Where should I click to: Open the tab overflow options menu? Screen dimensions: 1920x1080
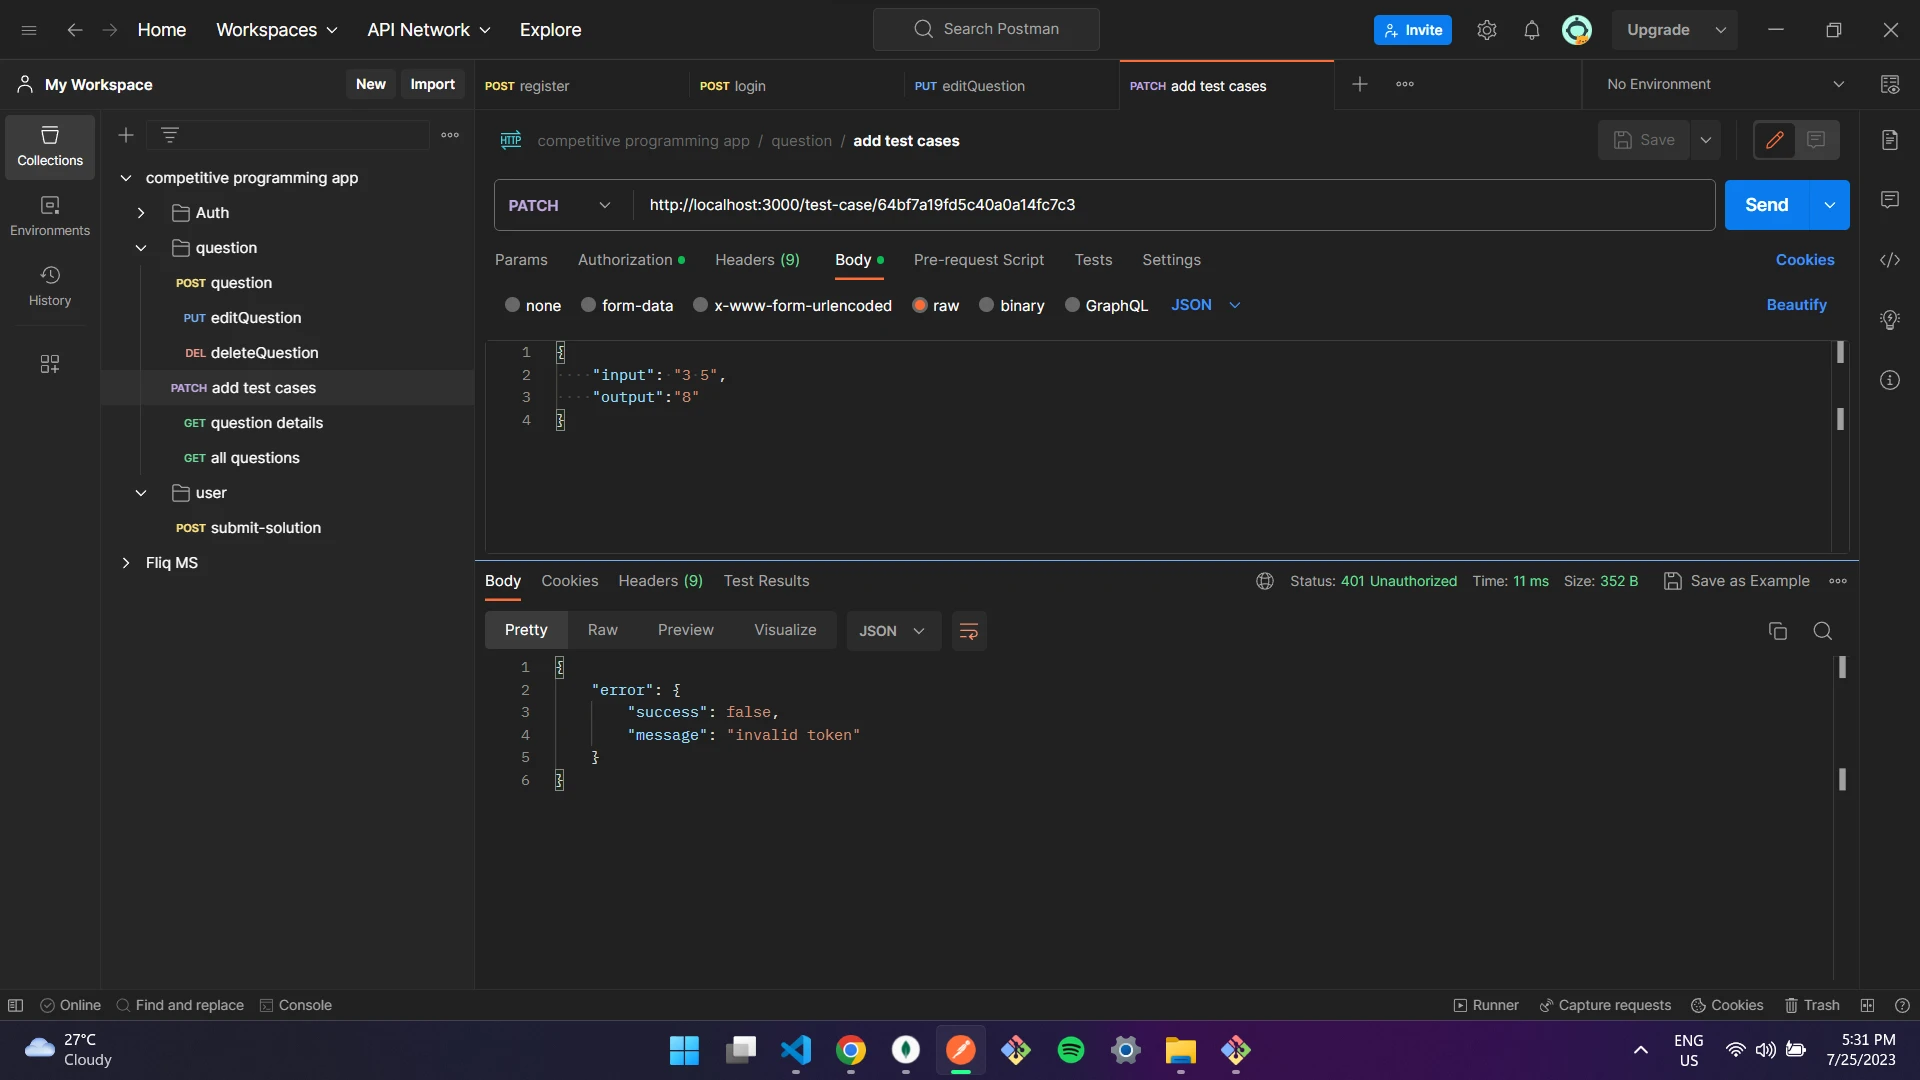coord(1405,85)
